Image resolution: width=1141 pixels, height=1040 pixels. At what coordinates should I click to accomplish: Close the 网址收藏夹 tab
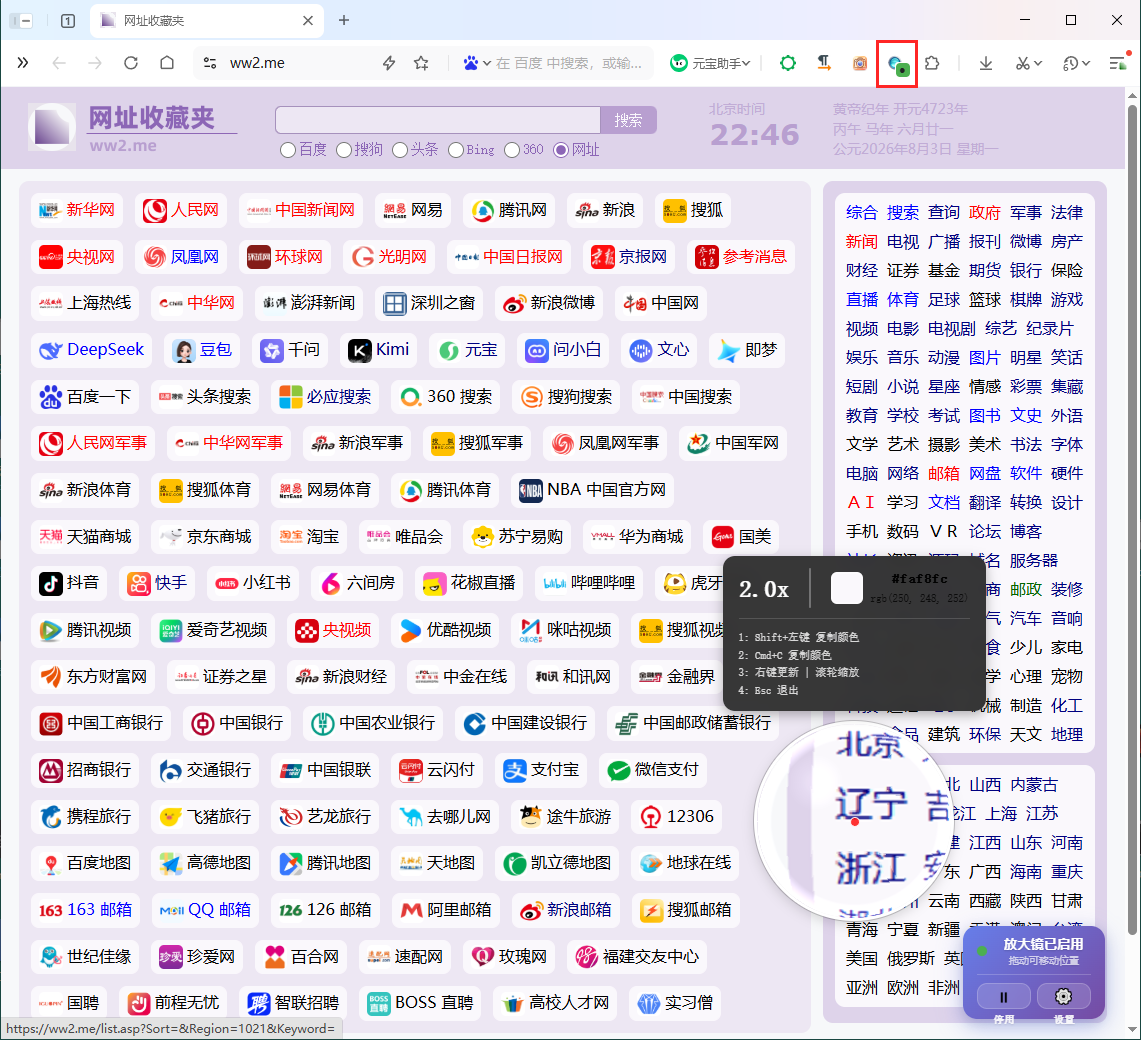click(308, 20)
